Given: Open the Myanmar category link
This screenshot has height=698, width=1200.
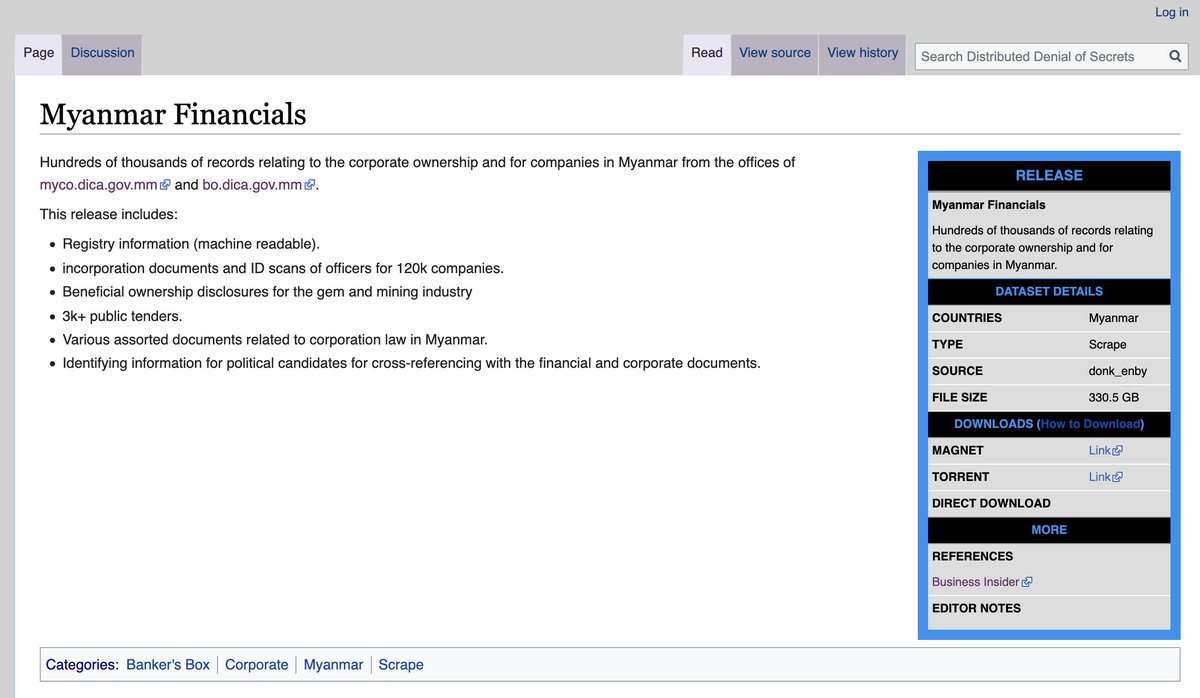Looking at the screenshot, I should click(x=333, y=665).
